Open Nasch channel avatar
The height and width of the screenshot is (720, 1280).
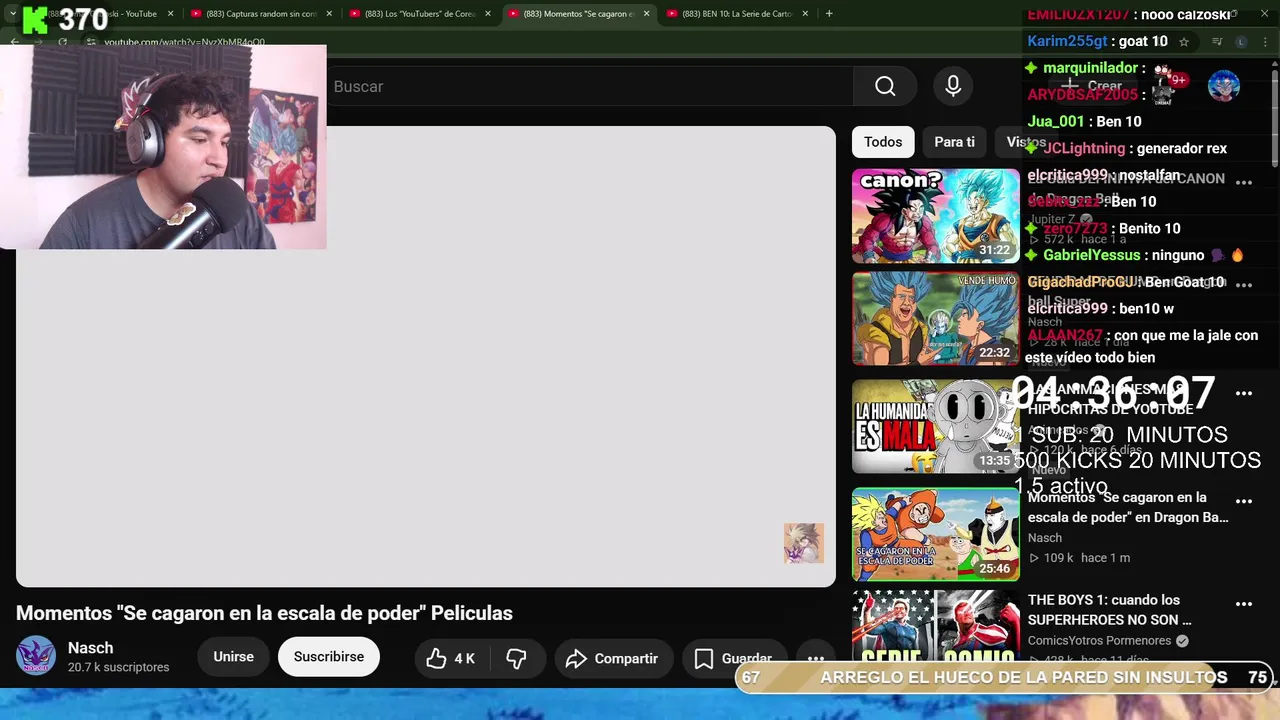[36, 656]
